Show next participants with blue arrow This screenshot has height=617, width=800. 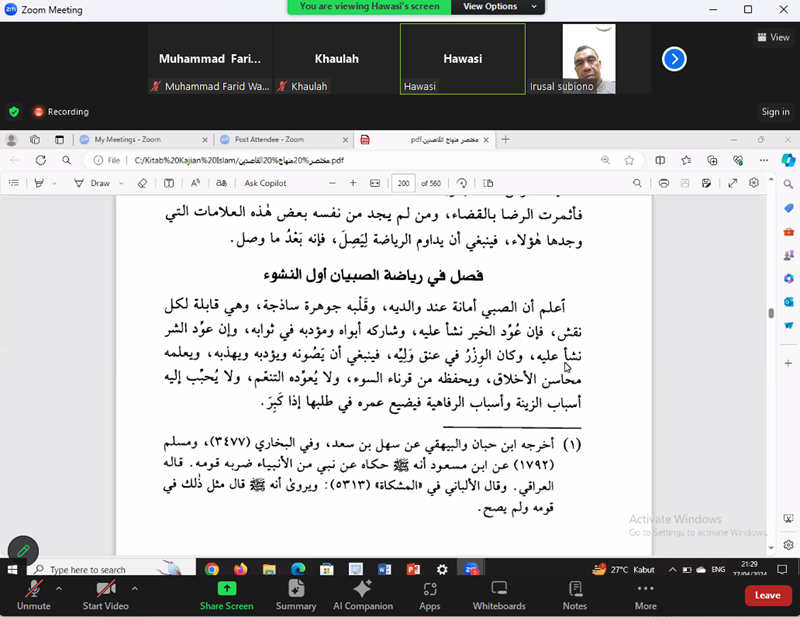click(x=674, y=59)
